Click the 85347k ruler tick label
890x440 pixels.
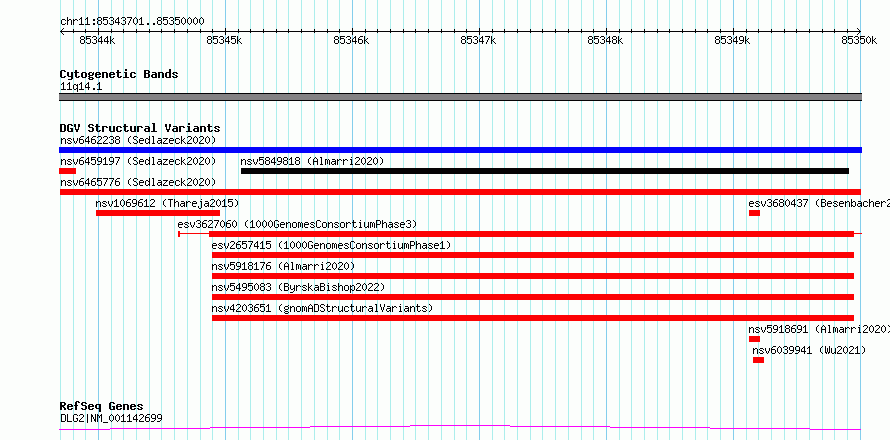(x=478, y=40)
